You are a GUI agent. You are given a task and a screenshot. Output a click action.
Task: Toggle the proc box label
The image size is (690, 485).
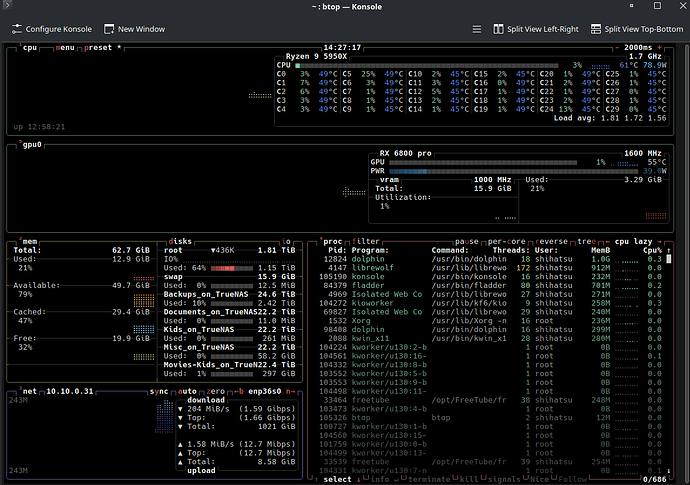pos(330,241)
